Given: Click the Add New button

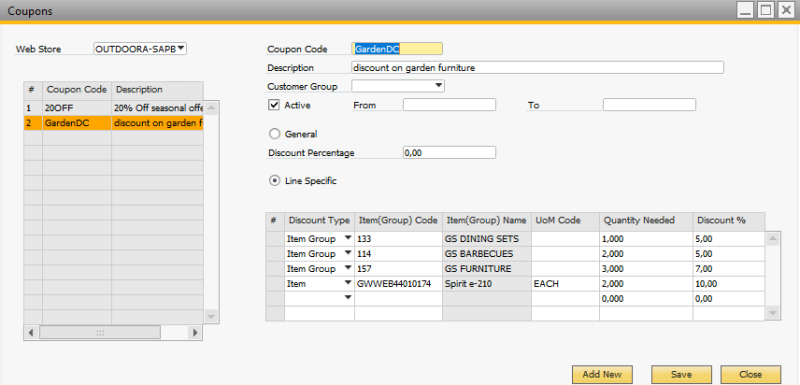Looking at the screenshot, I should (x=603, y=374).
